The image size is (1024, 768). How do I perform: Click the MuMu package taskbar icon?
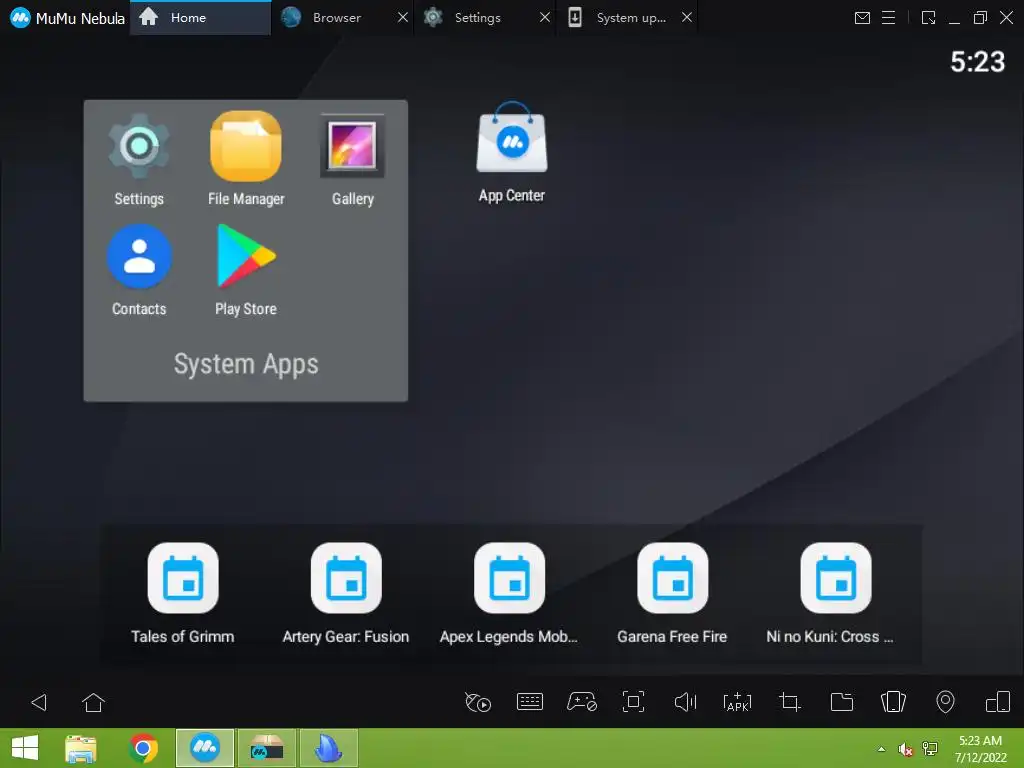point(266,748)
